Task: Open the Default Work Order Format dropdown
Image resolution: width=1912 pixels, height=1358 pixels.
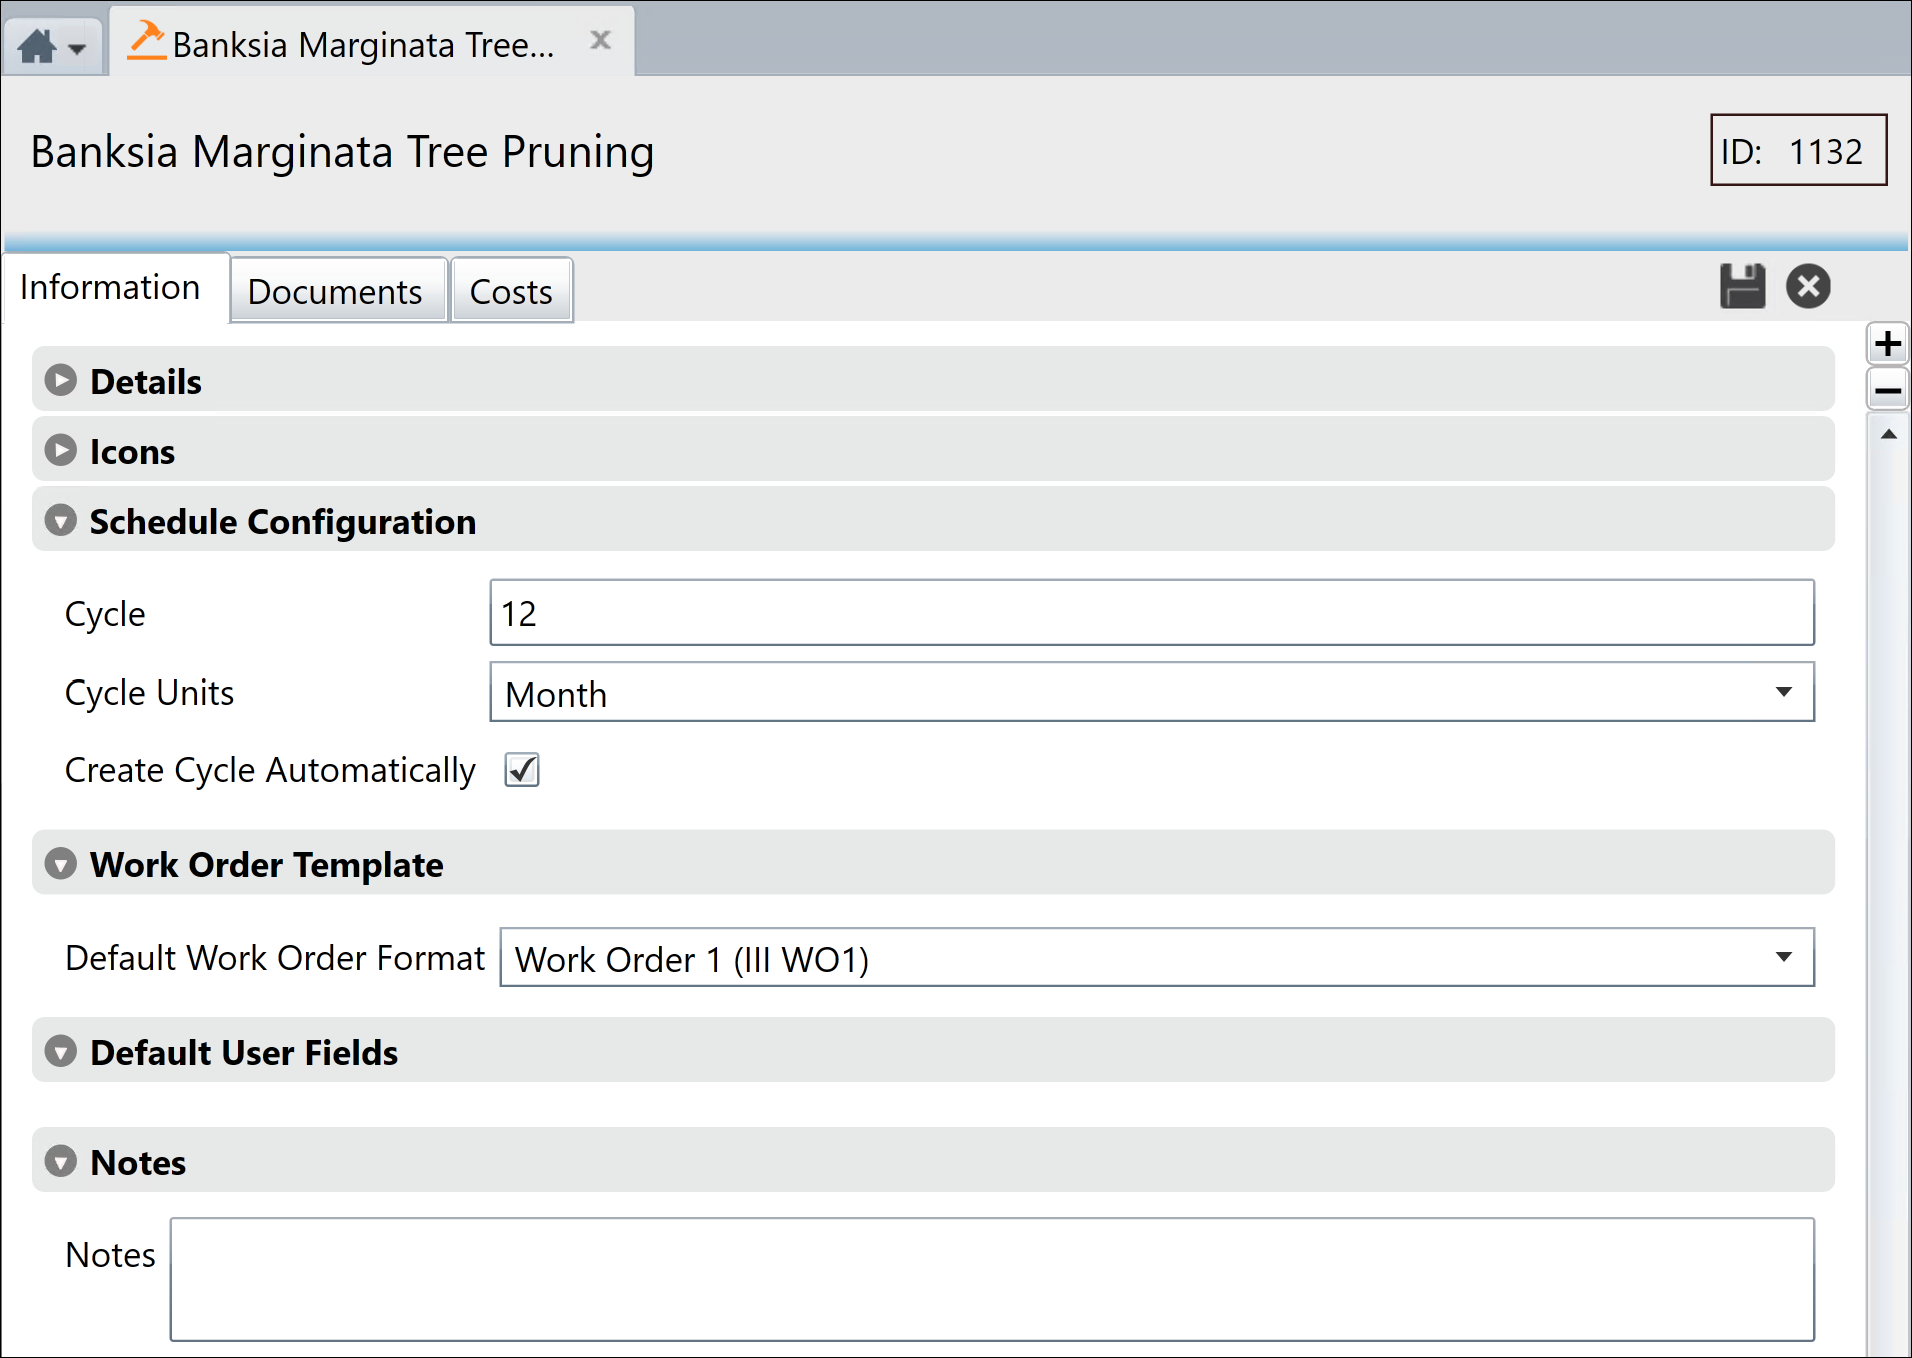Action: 1157,958
